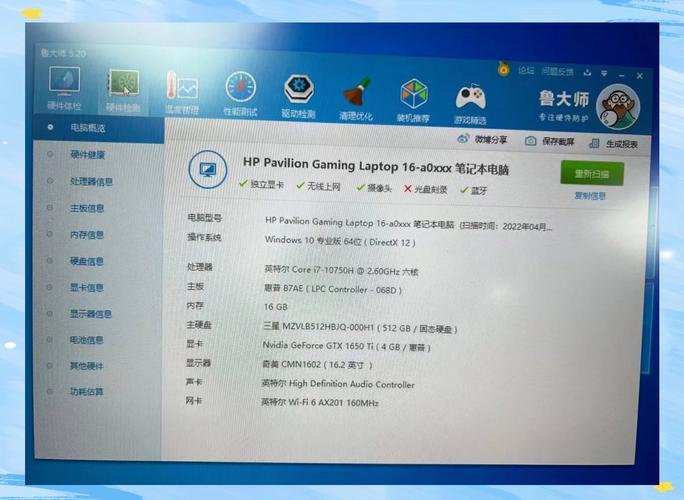Select 硬件检测 hardware detection icon
This screenshot has height=500, width=684.
123,87
